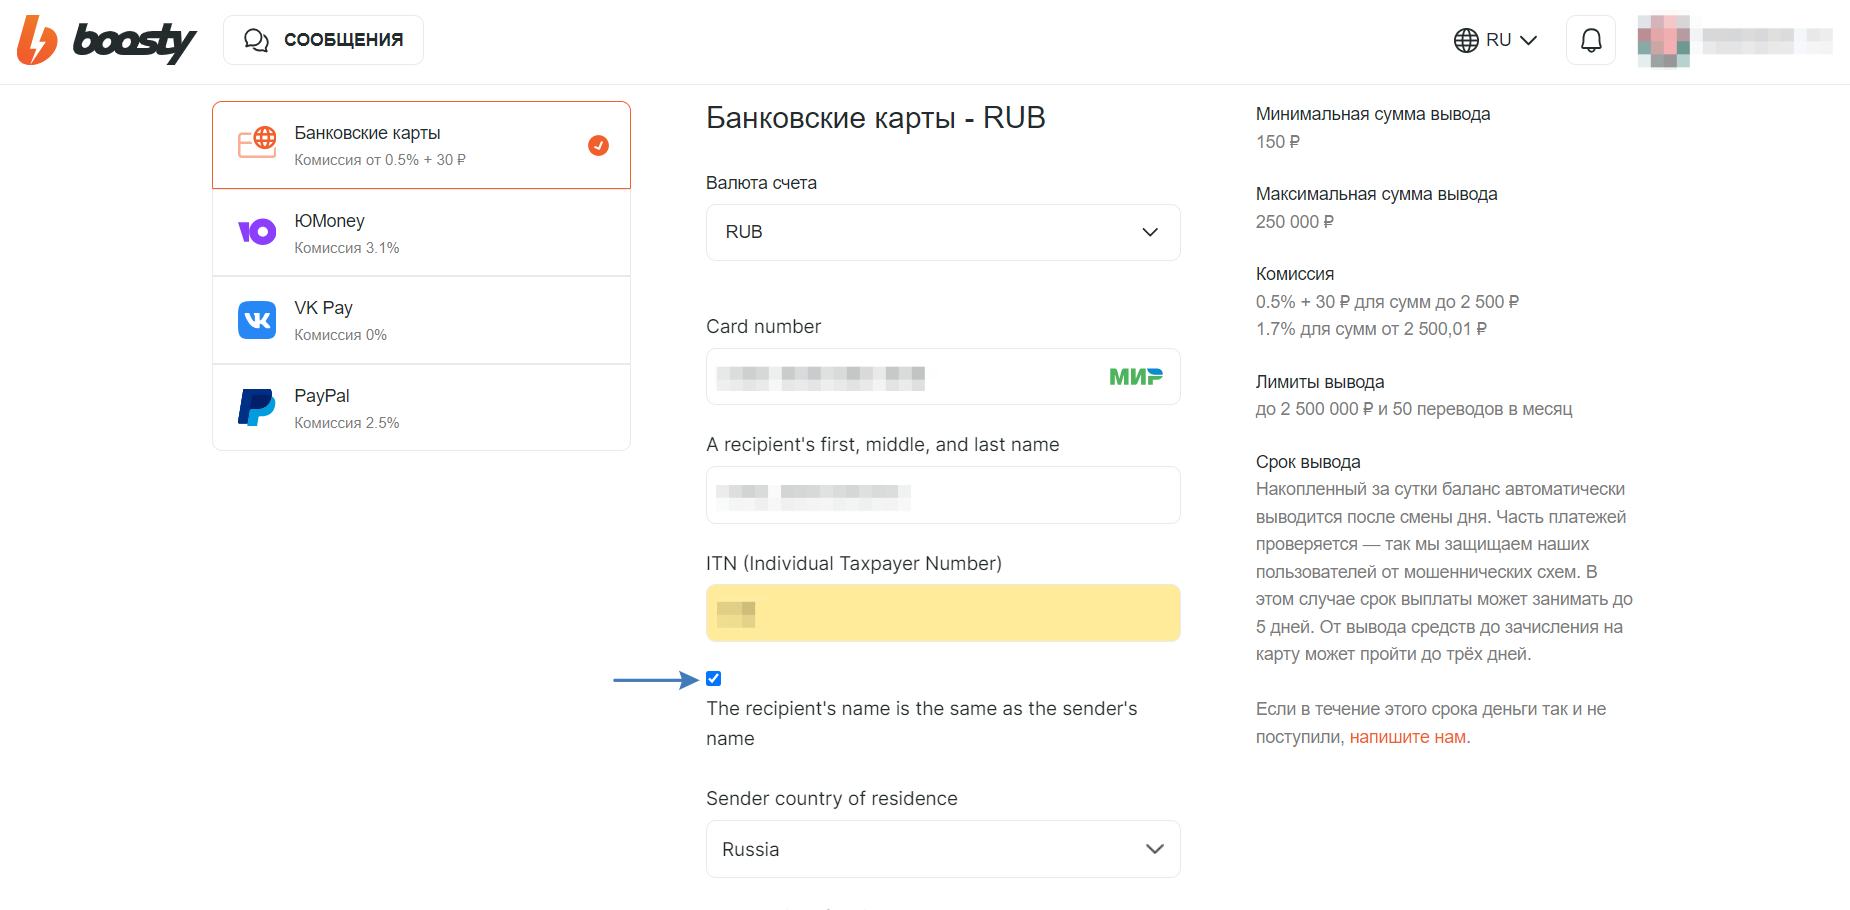Open the RUB currency dropdown
The height and width of the screenshot is (910, 1850).
point(943,232)
